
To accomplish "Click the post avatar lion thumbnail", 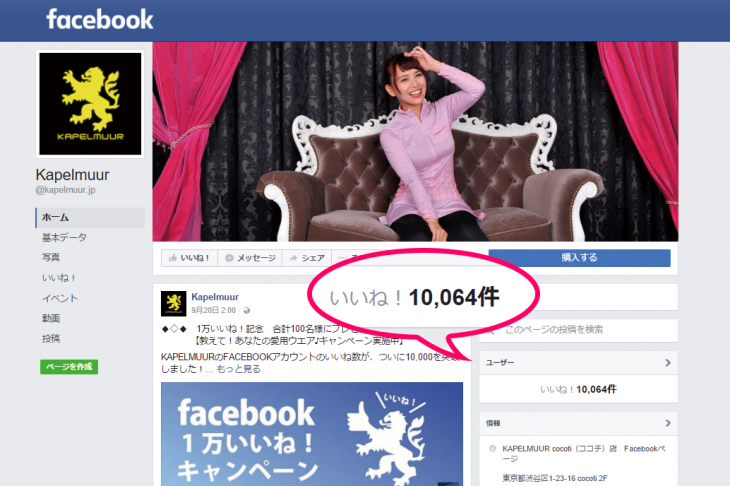I will click(x=174, y=304).
